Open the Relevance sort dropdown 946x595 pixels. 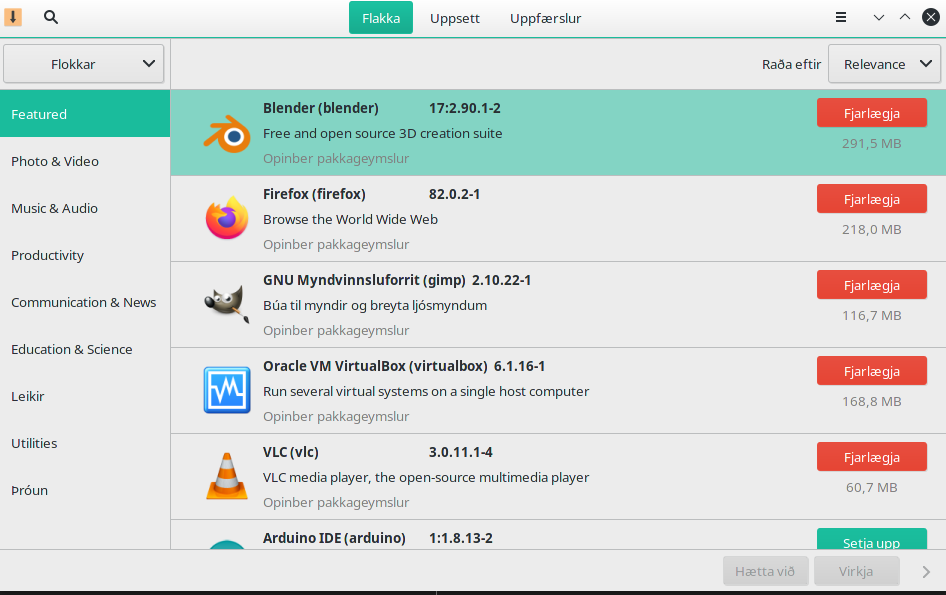click(884, 64)
